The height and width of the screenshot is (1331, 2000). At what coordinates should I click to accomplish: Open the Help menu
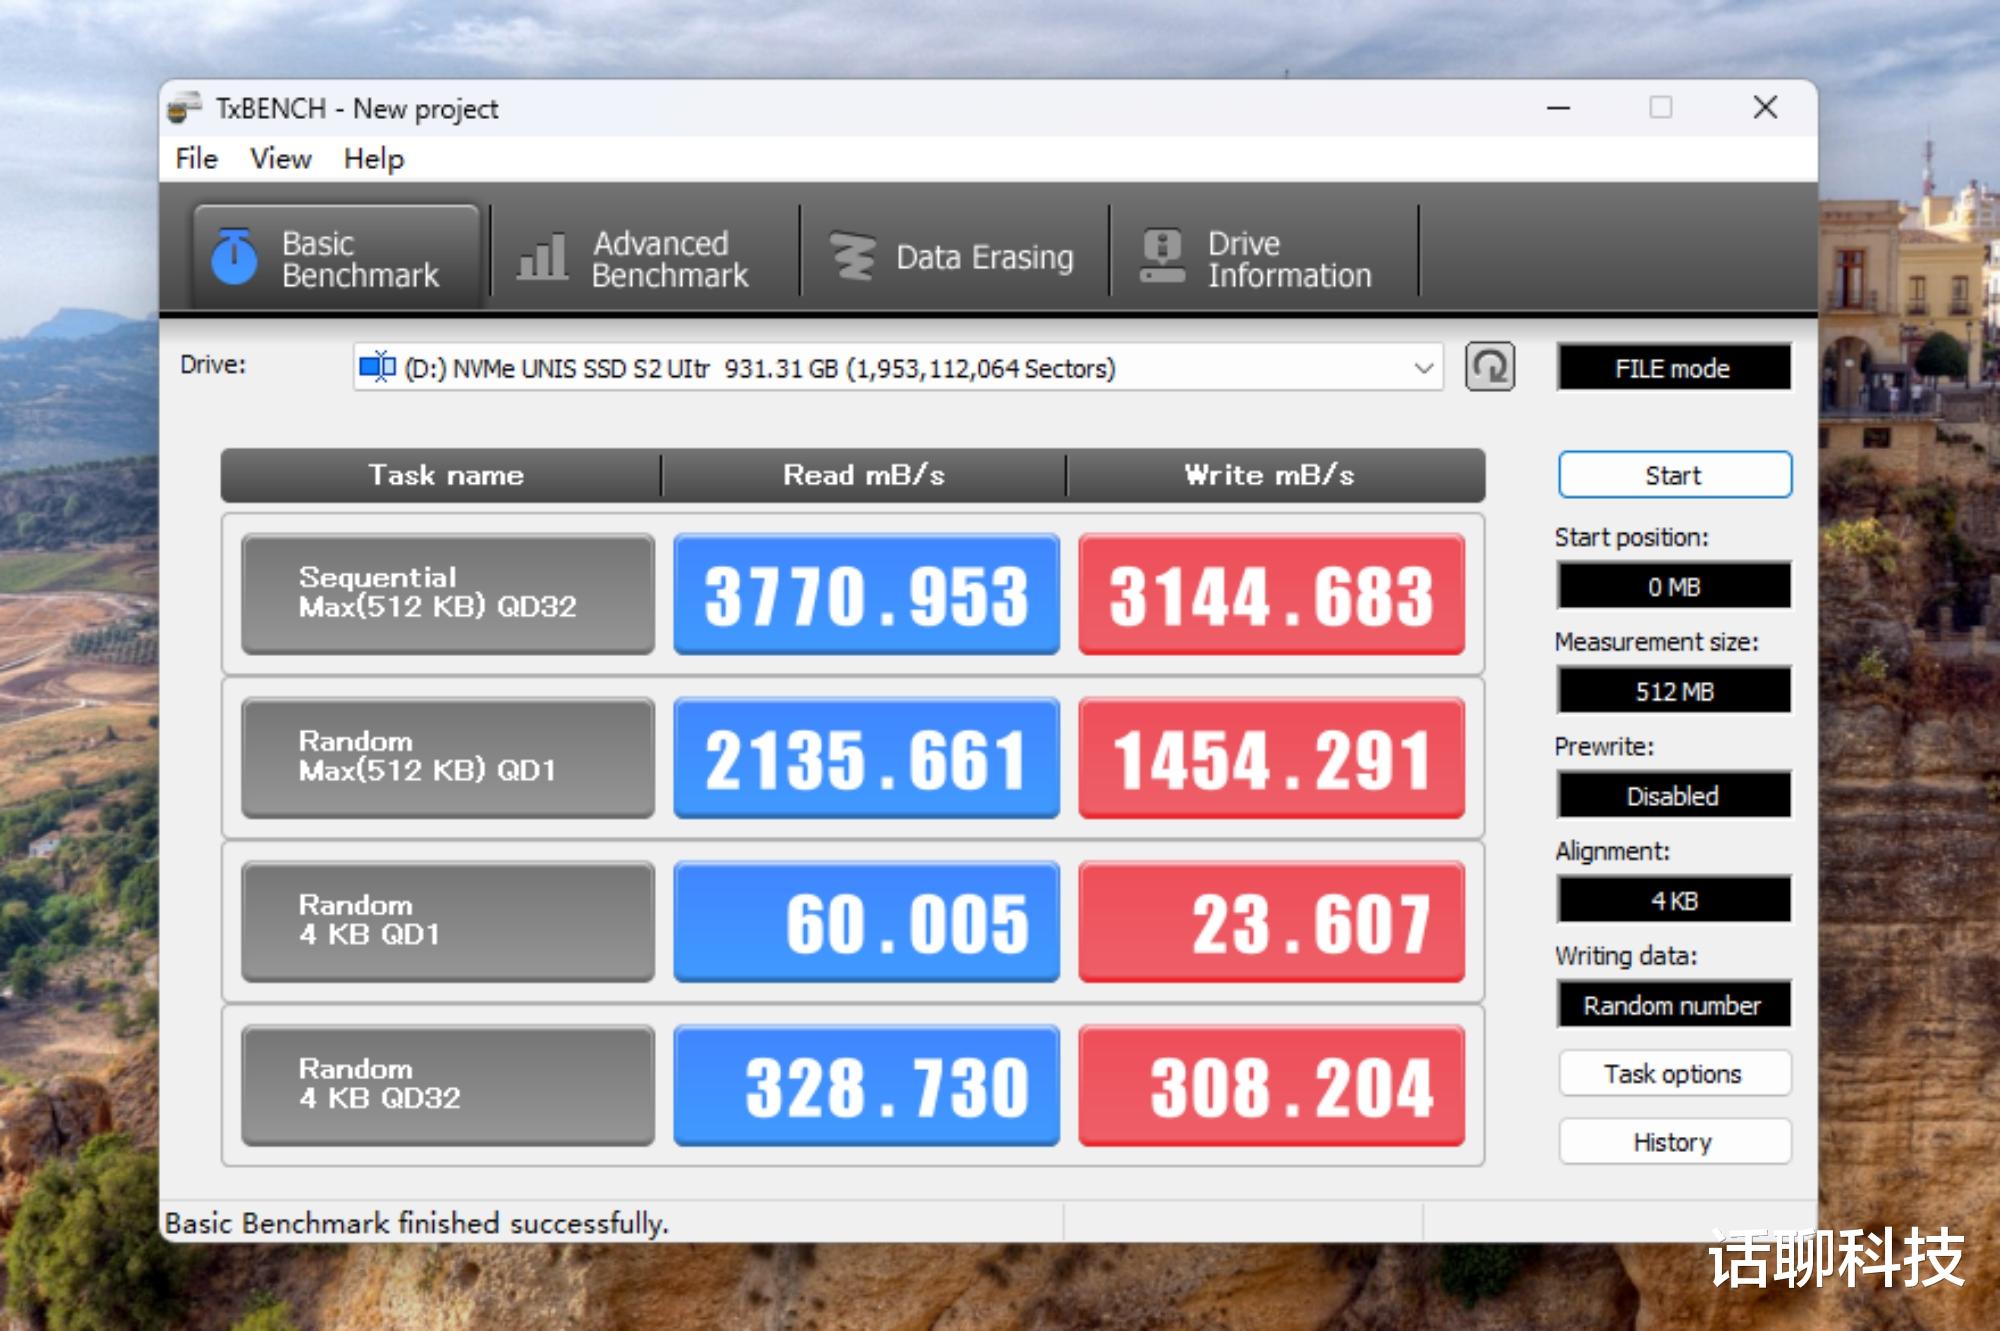(x=374, y=159)
